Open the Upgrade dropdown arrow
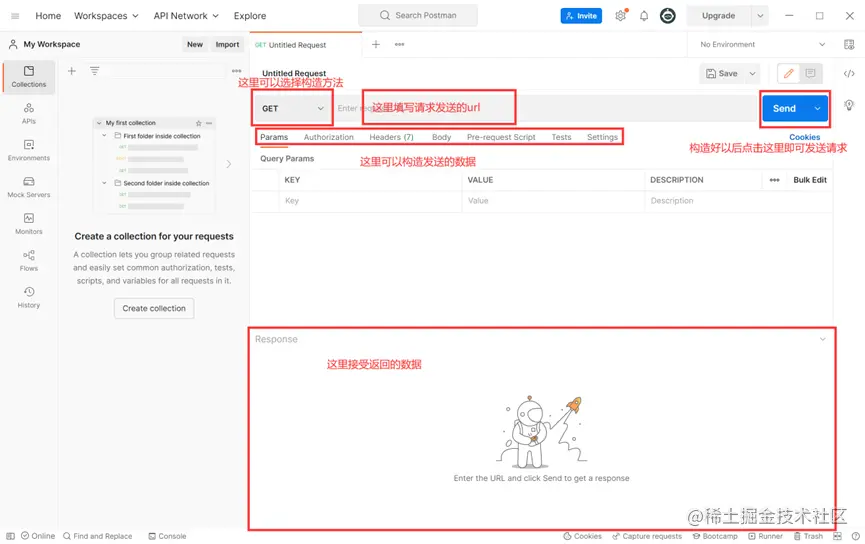The image size is (865, 544). (760, 15)
